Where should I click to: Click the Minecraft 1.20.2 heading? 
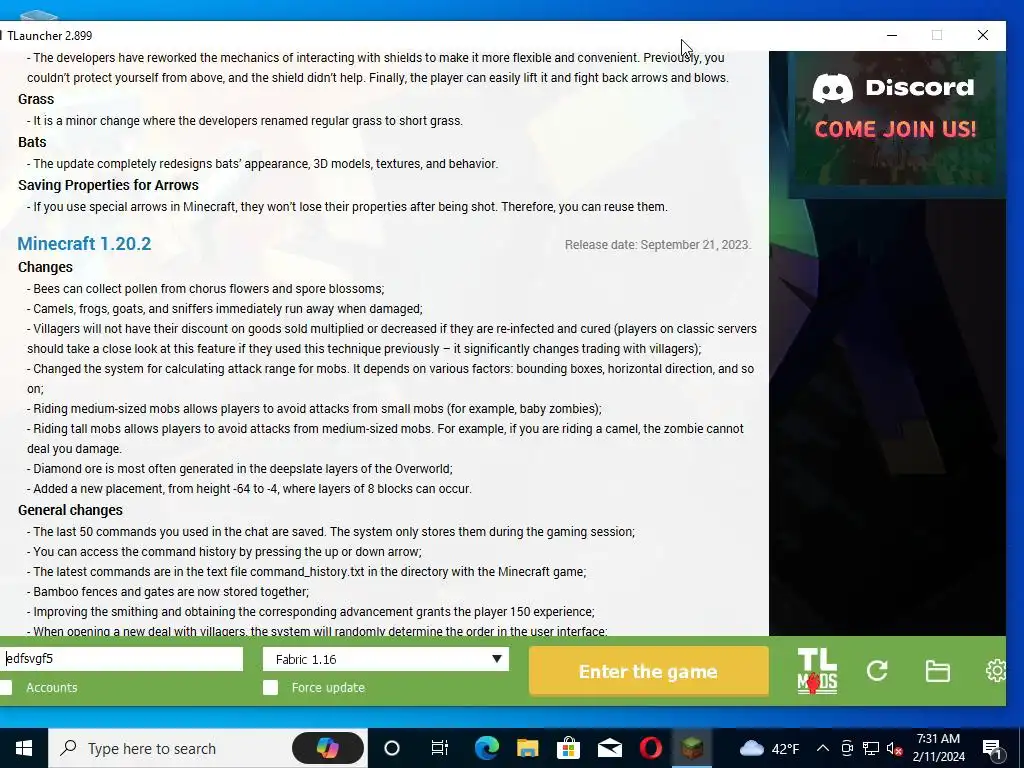point(84,244)
